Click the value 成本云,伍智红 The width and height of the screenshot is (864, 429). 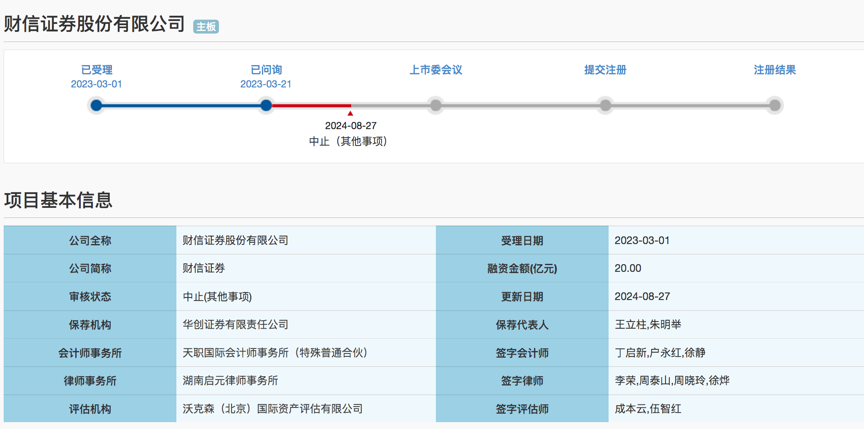(648, 409)
